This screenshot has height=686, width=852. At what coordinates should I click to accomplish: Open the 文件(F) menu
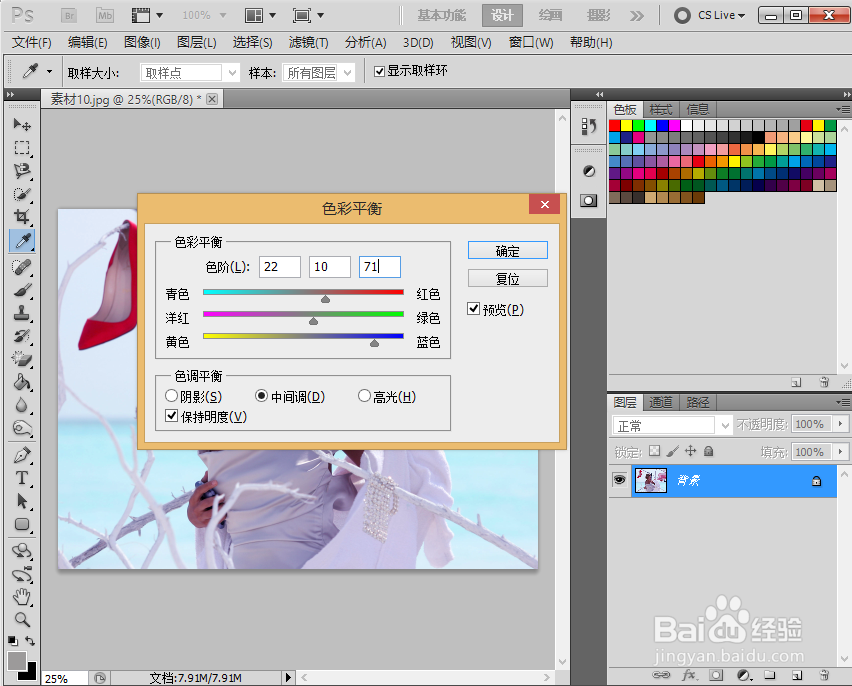click(32, 42)
